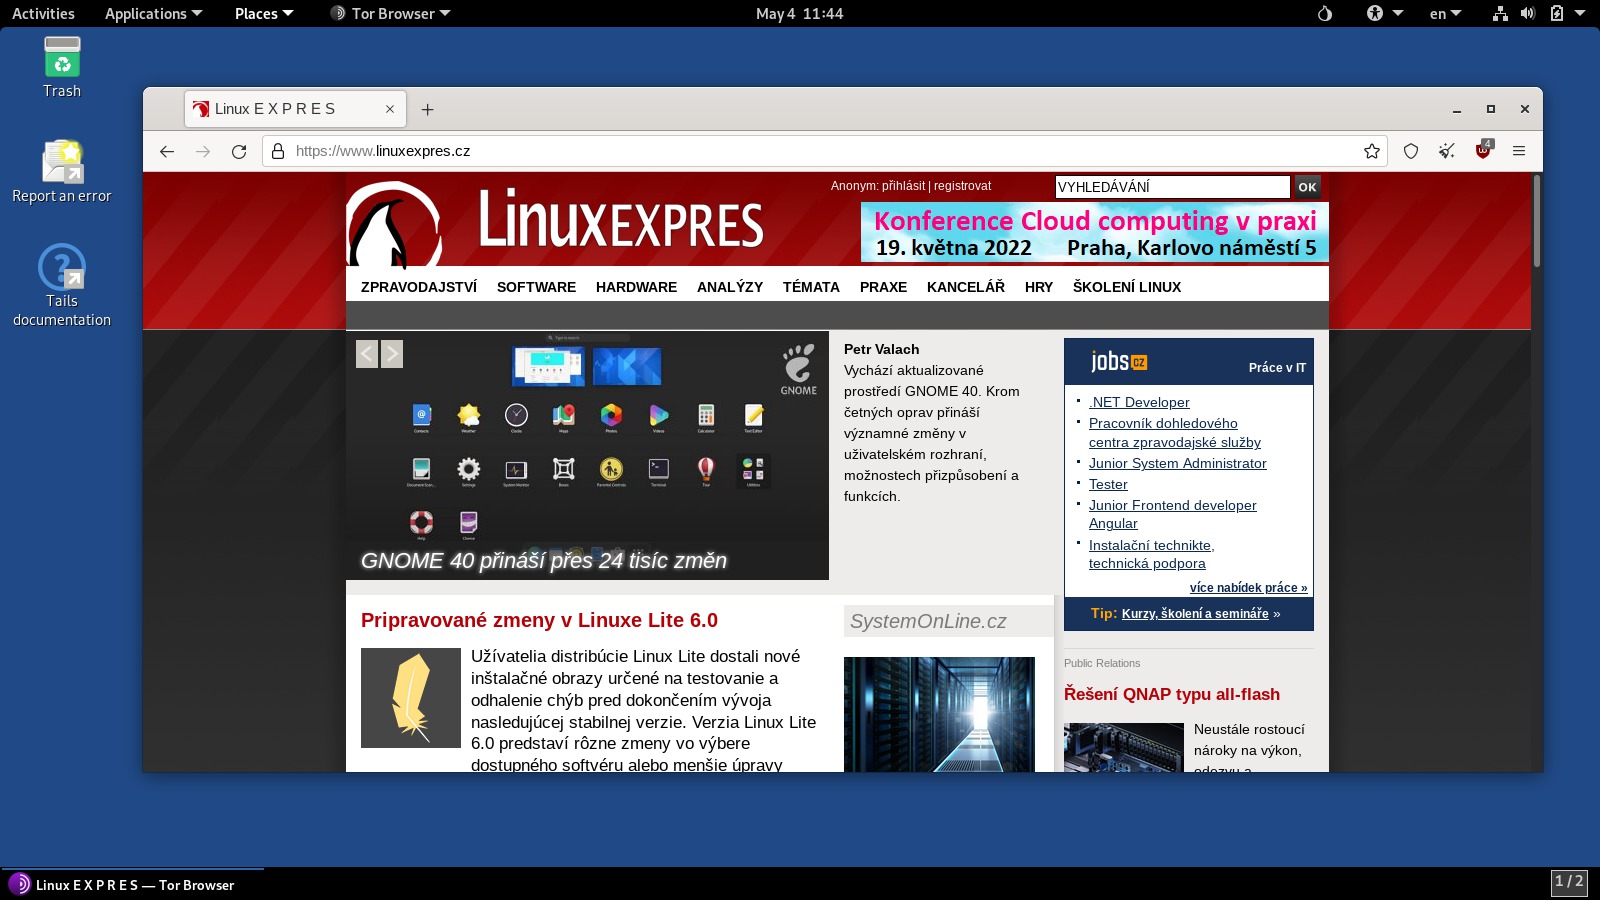Screen dimensions: 1600x900
Task: Show next slide in the article carousel
Action: (392, 354)
